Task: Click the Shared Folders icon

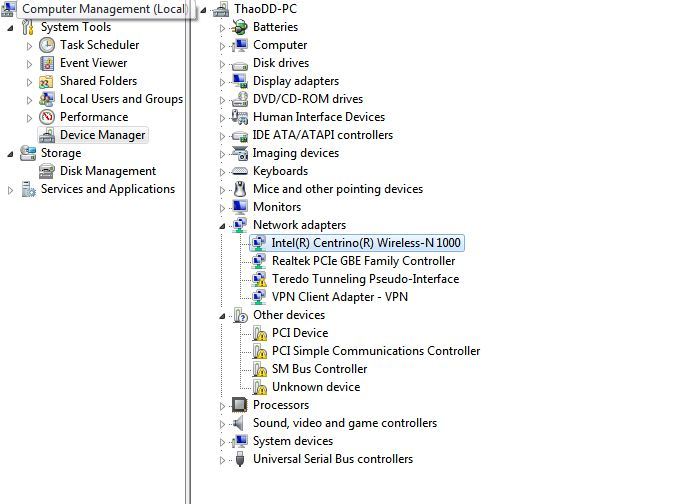Action: click(x=46, y=82)
